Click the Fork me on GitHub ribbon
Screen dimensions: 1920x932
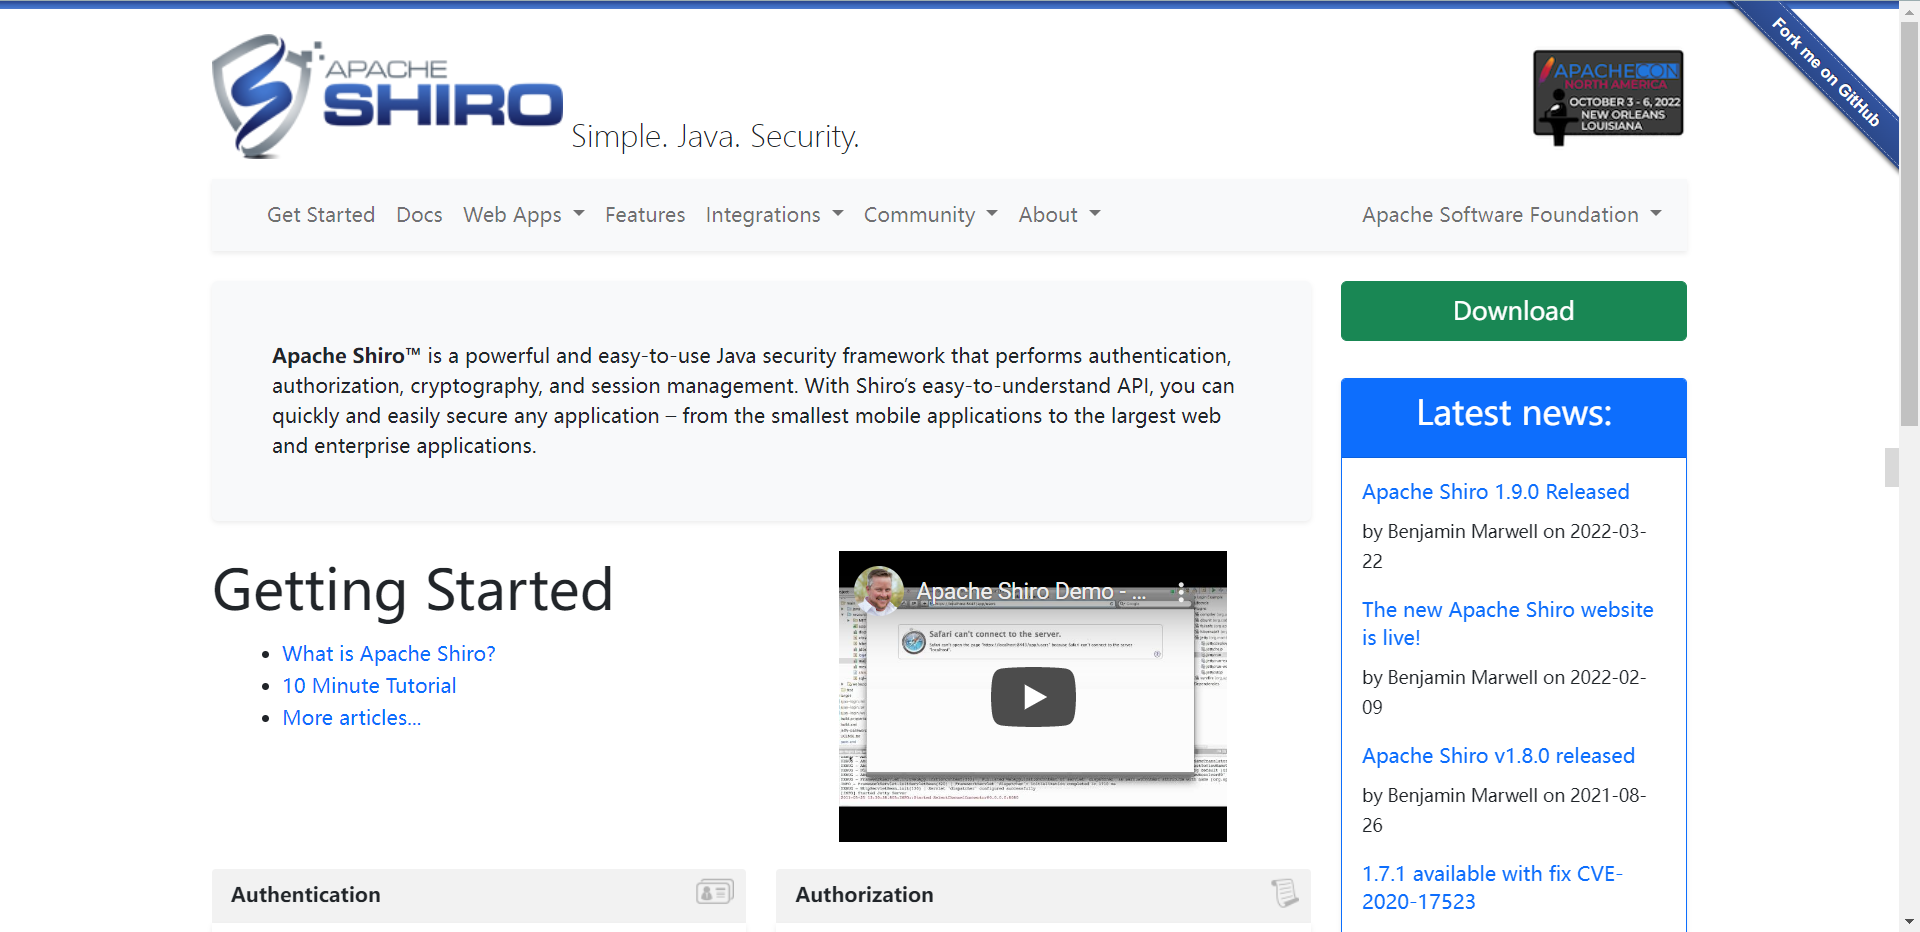click(x=1826, y=73)
